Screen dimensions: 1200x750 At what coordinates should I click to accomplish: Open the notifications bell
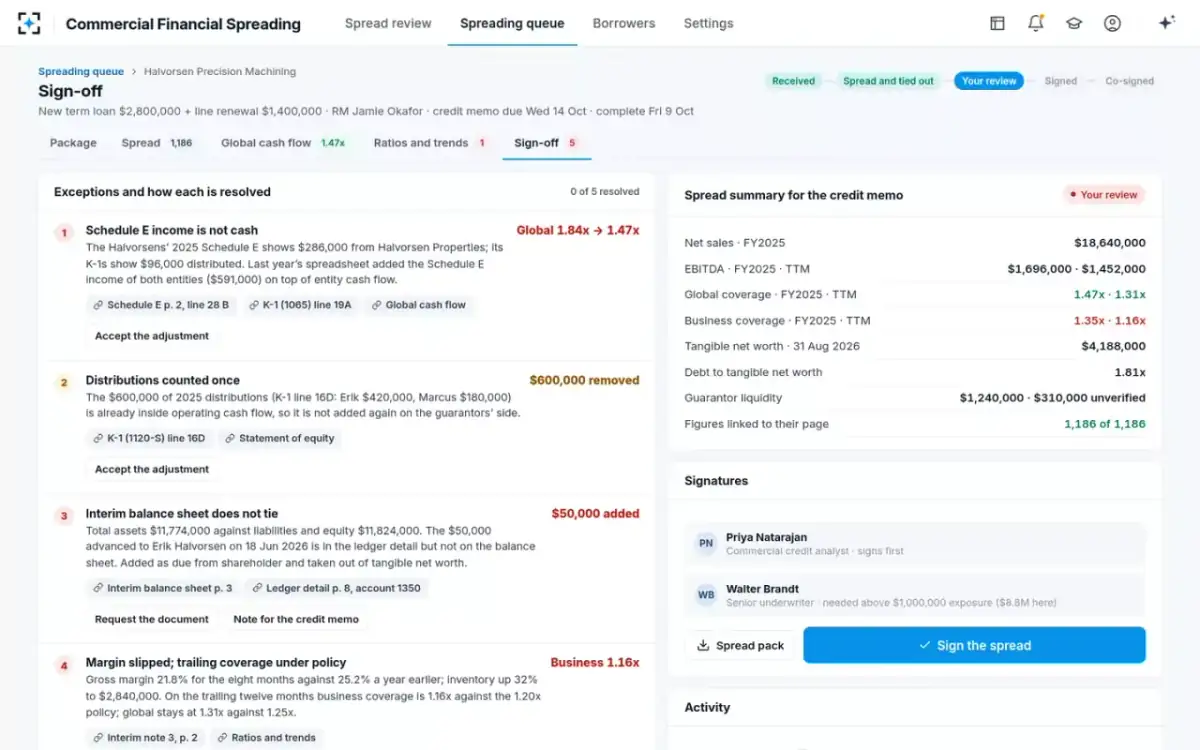(x=1036, y=23)
